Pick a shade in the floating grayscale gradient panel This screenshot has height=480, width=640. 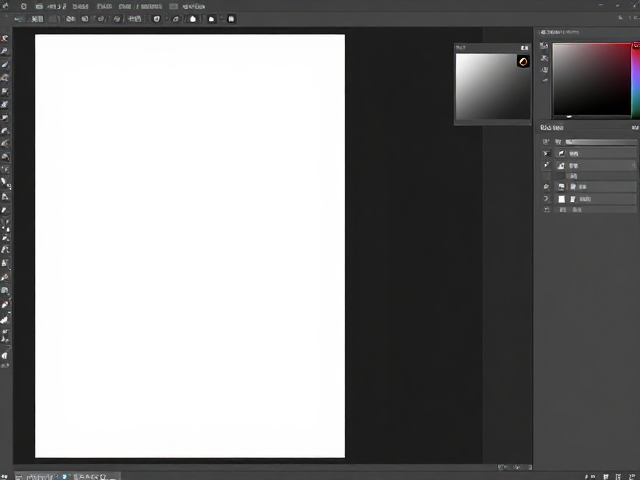[x=493, y=87]
